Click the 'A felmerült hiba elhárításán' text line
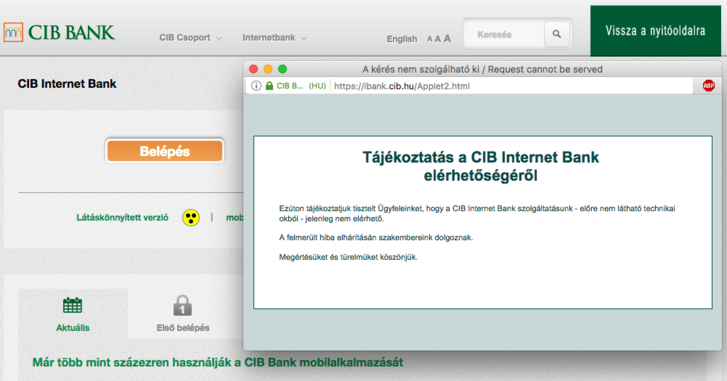Screen dimensions: 727x381 [x=376, y=238]
